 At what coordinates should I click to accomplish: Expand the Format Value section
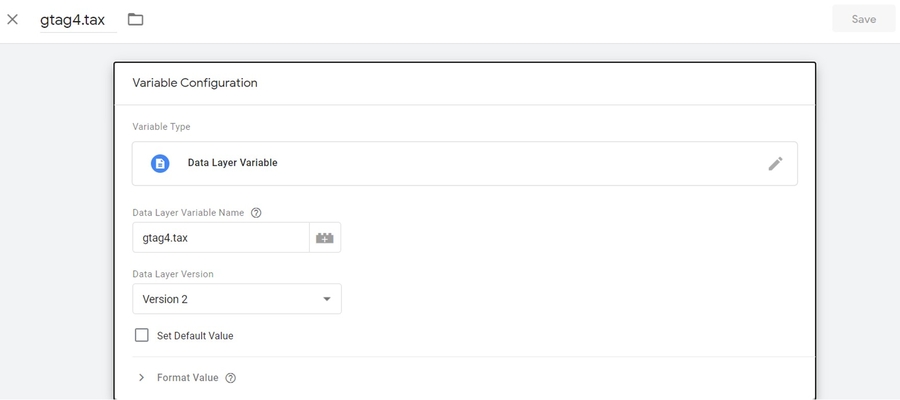pos(141,378)
